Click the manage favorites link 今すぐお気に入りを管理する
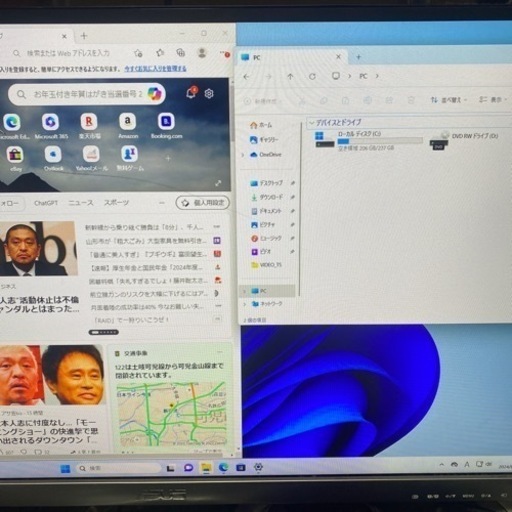The height and width of the screenshot is (512, 512). coord(155,69)
